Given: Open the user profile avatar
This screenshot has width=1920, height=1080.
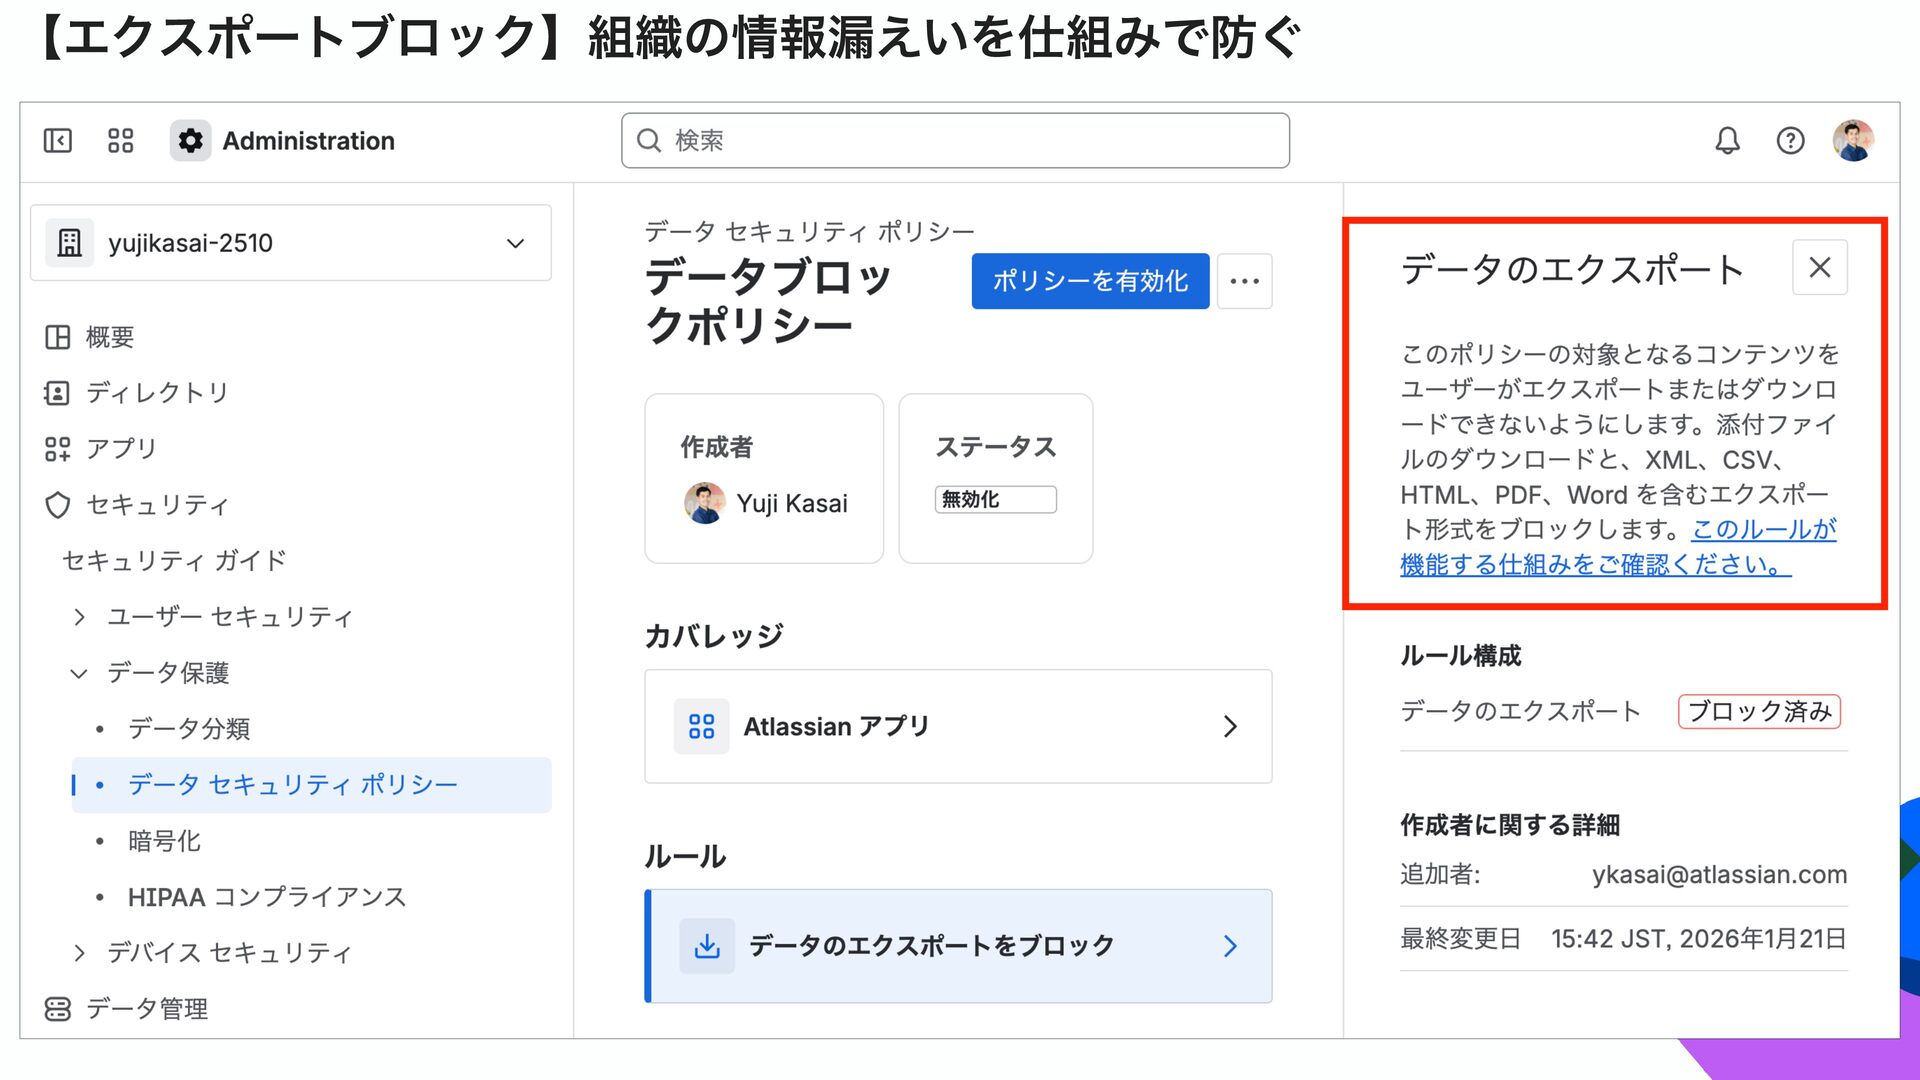Looking at the screenshot, I should 1852,140.
